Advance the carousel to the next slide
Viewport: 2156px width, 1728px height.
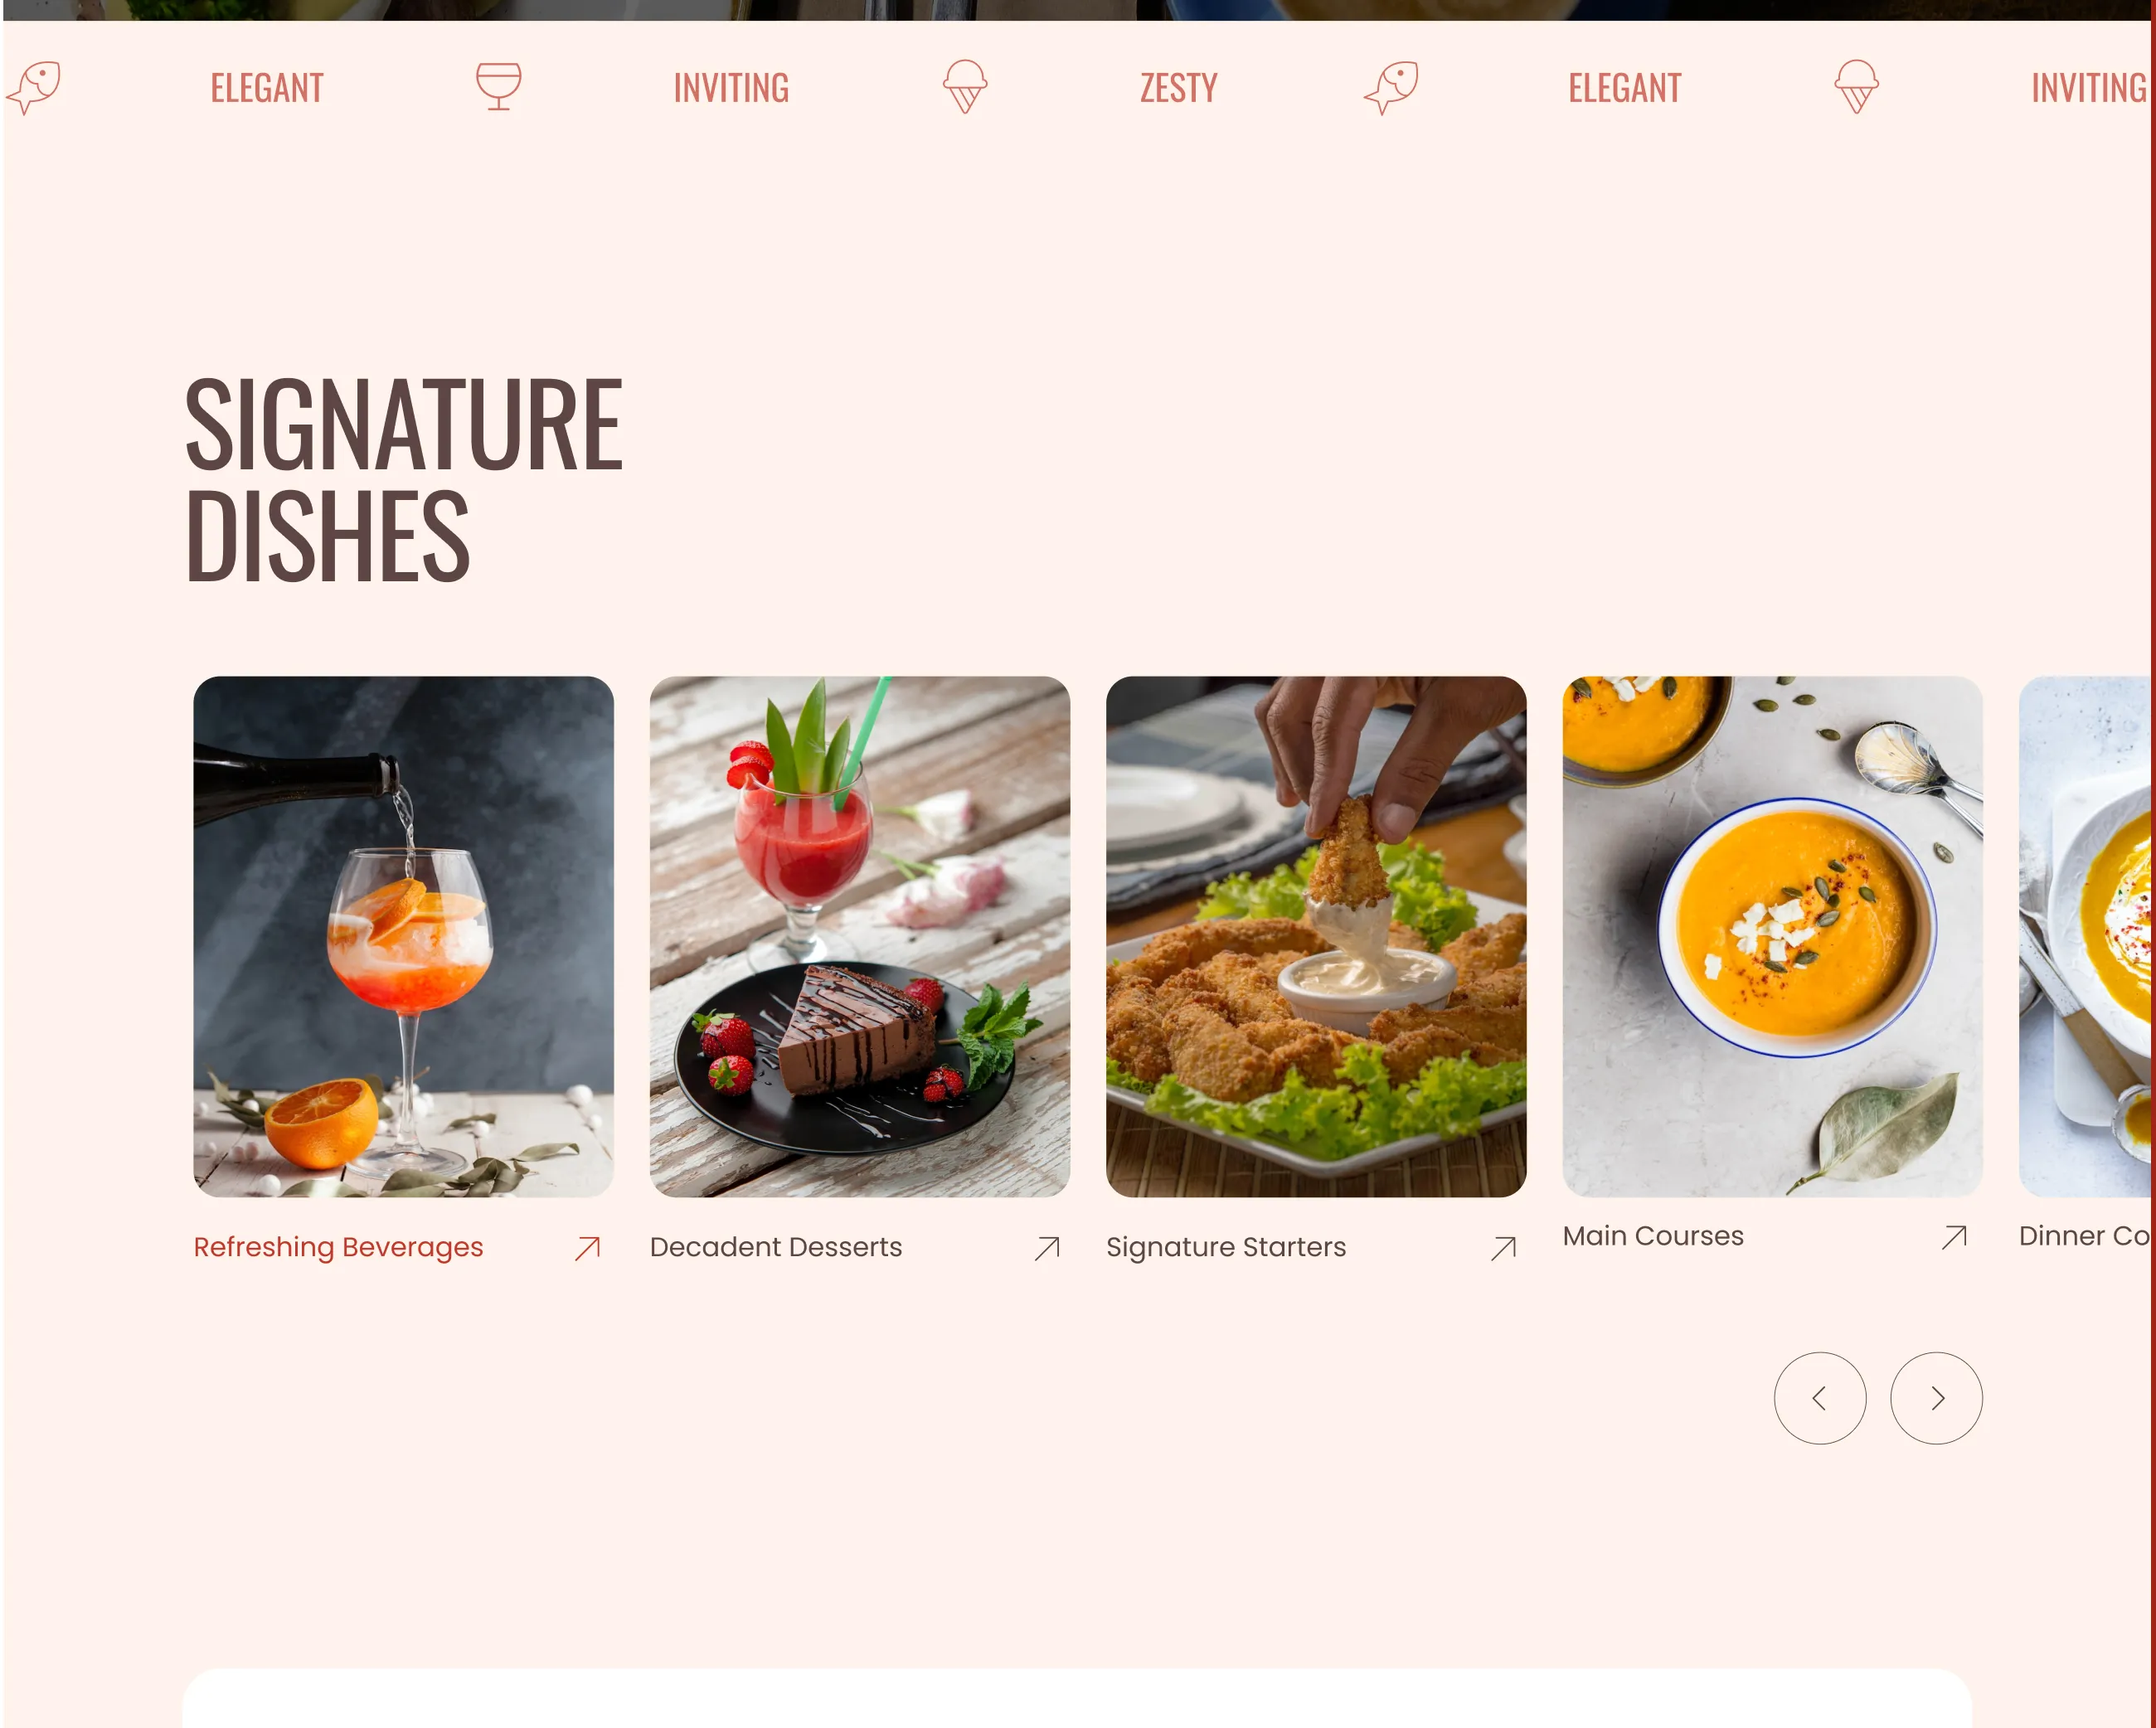[x=1936, y=1398]
